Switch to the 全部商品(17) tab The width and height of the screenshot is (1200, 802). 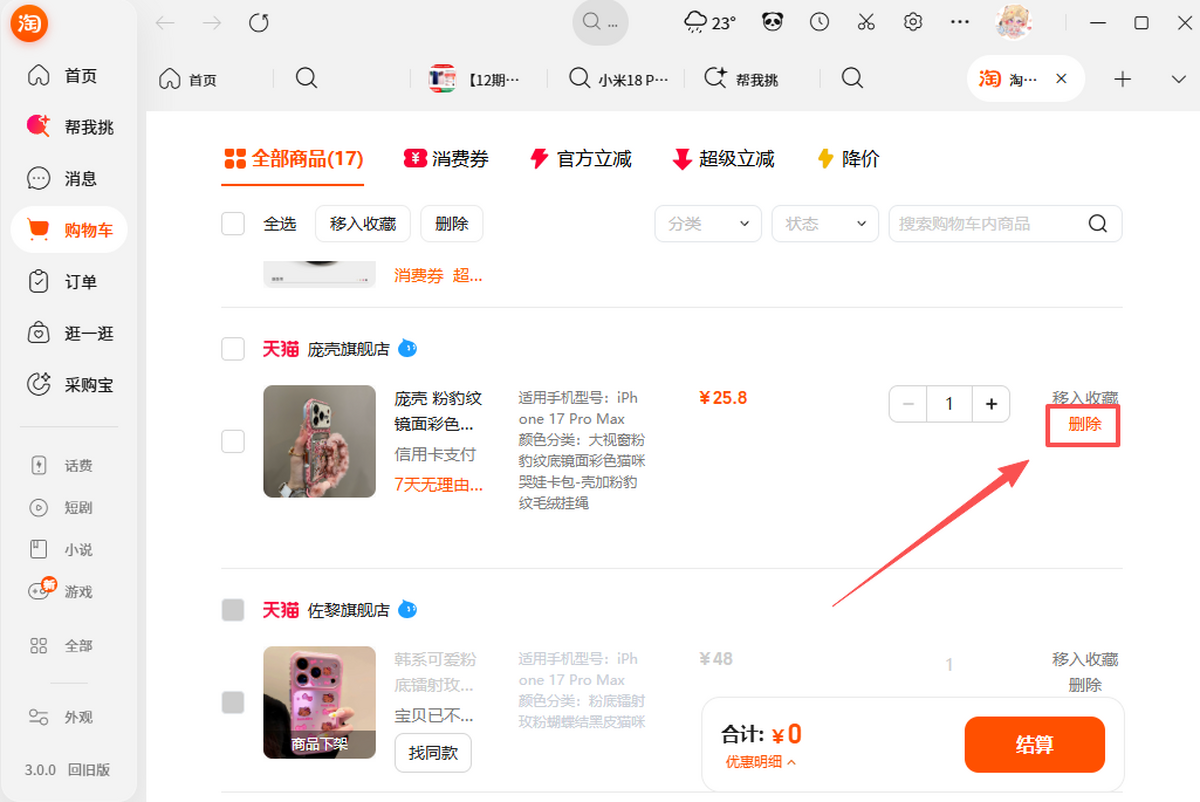293,158
